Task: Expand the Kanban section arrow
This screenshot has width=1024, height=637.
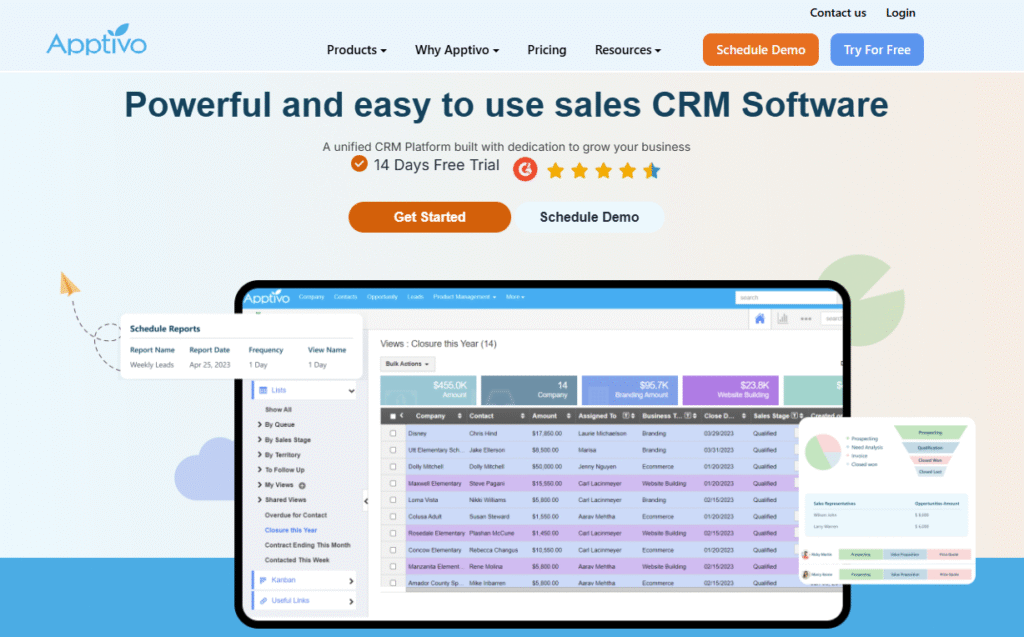Action: [351, 581]
